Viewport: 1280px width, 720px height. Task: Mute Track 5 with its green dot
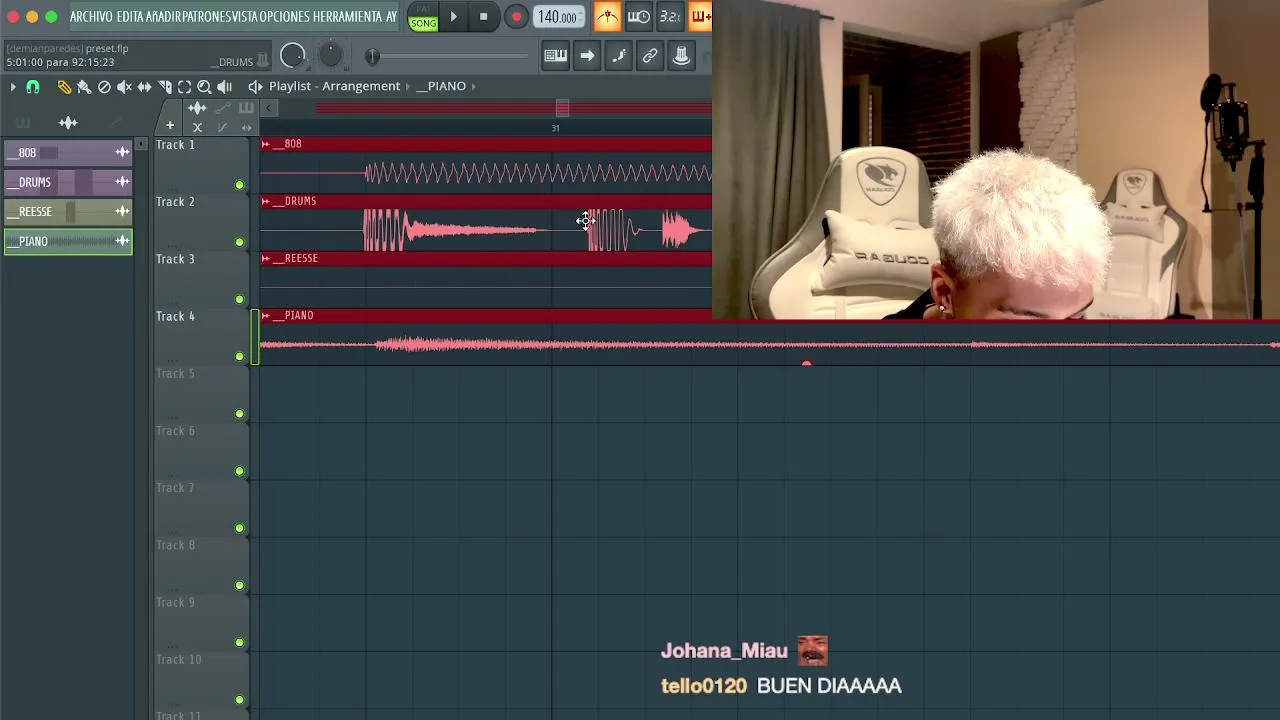(239, 414)
